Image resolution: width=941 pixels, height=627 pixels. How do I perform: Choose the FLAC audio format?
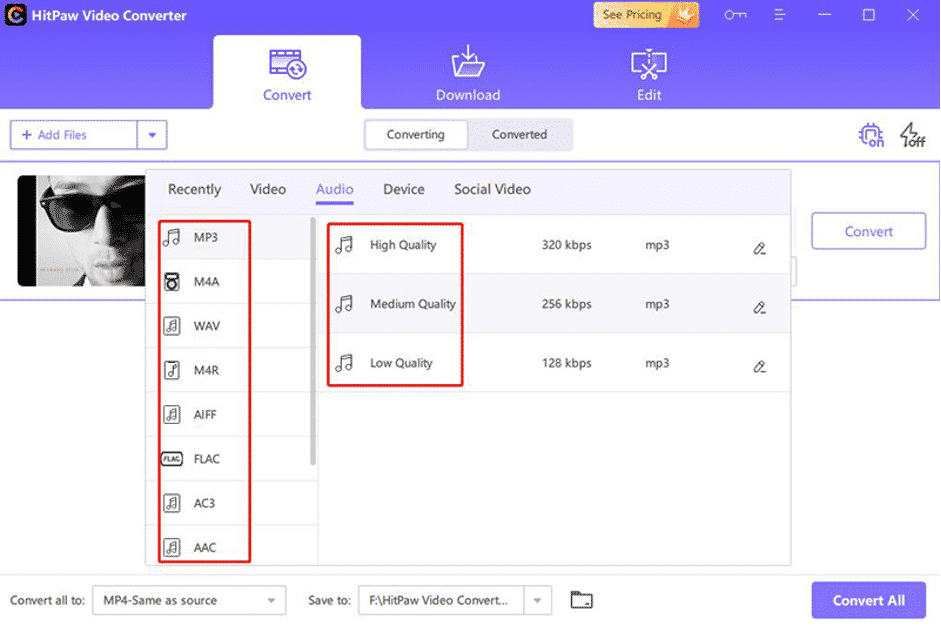tap(205, 458)
